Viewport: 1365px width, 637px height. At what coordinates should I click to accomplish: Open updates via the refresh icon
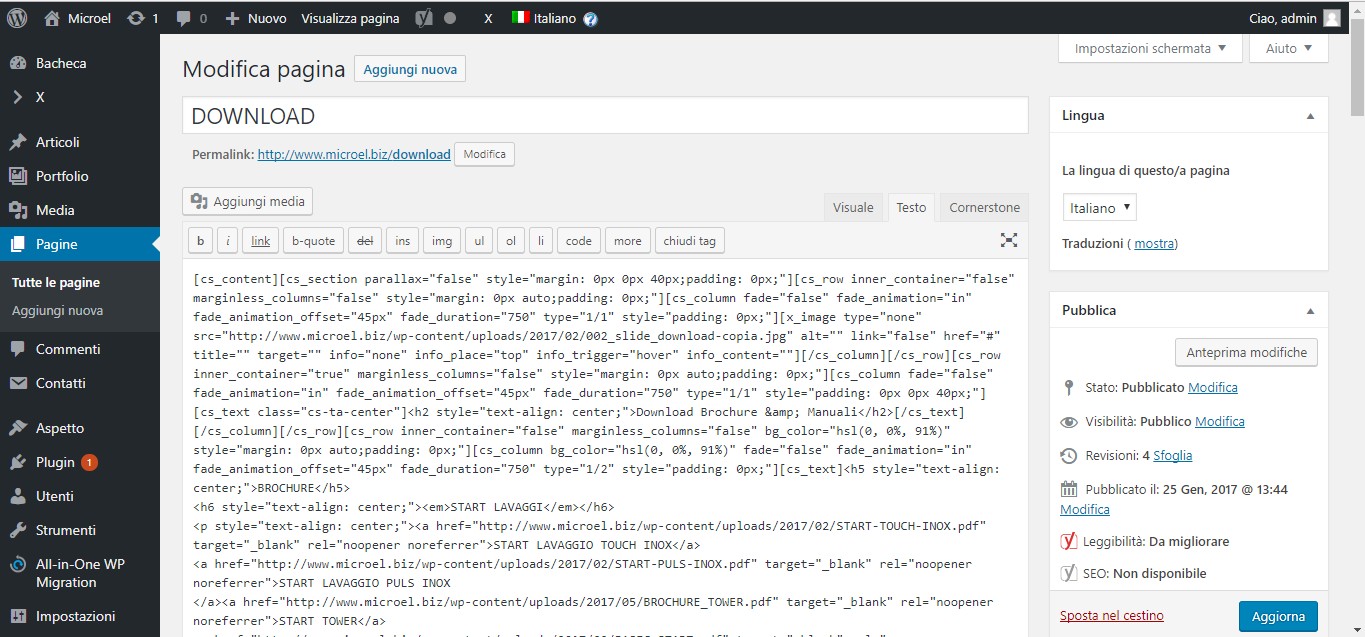coord(136,18)
